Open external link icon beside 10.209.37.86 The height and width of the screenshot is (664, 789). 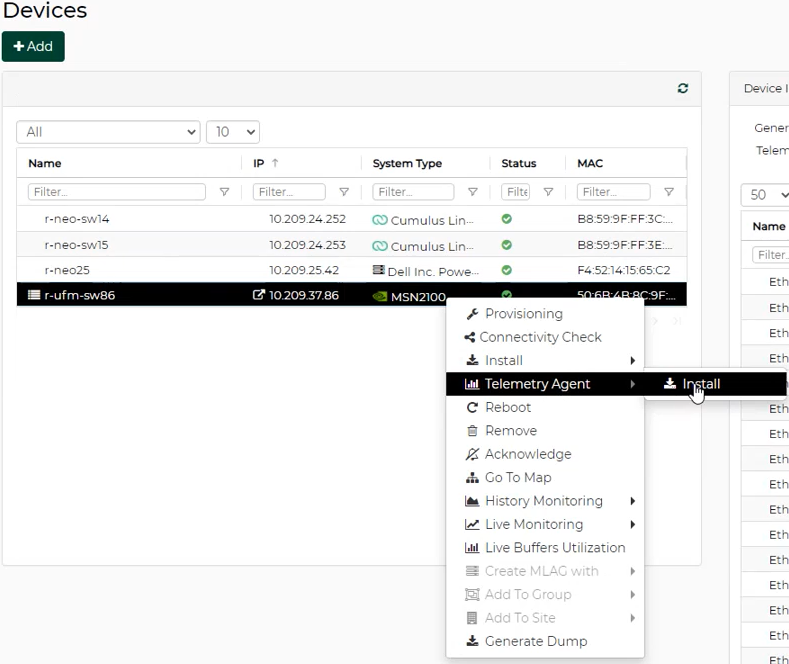tap(259, 295)
